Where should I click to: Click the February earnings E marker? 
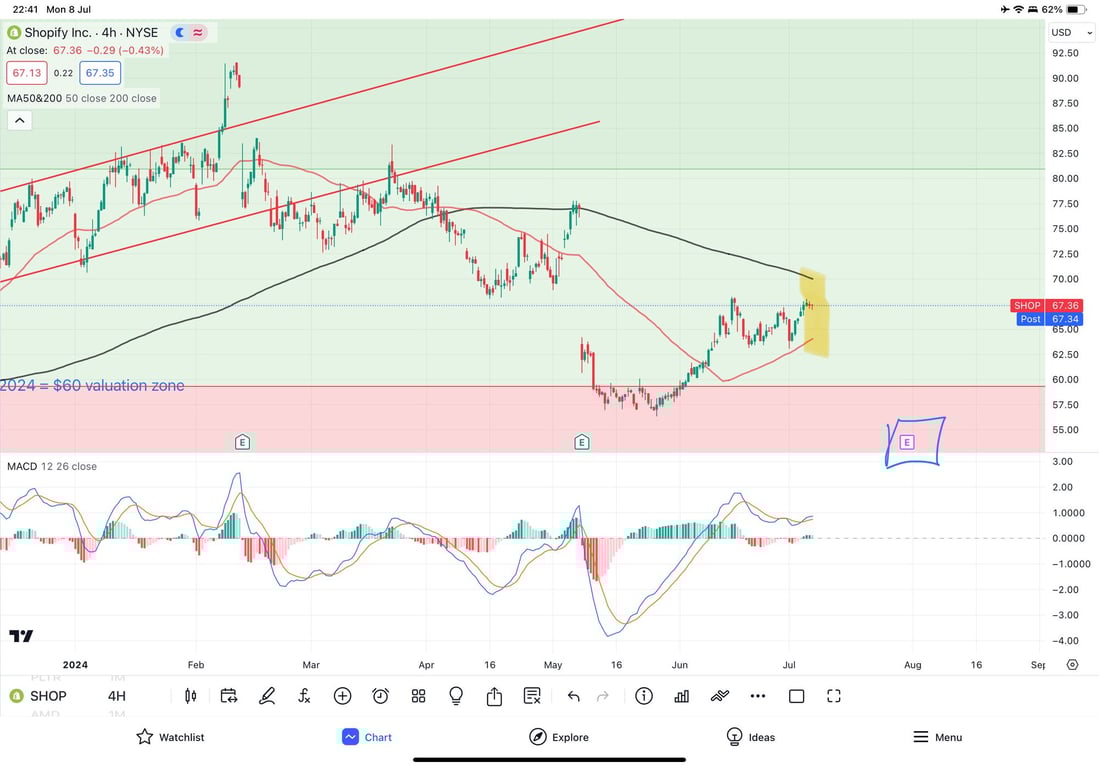click(242, 442)
